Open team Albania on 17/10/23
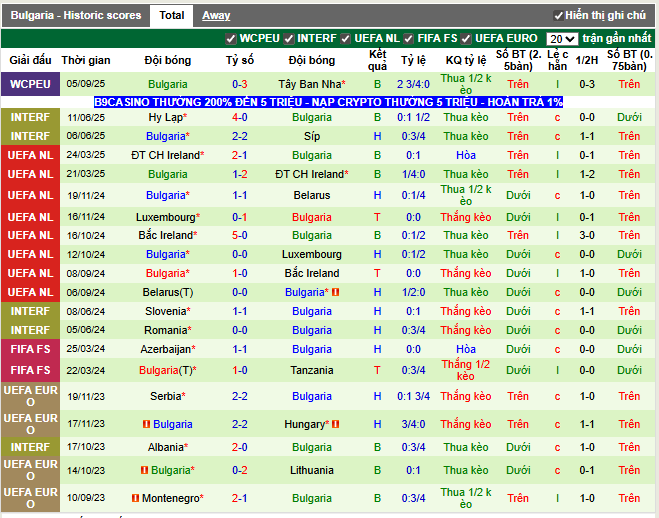Image resolution: width=659 pixels, height=518 pixels. click(x=166, y=447)
